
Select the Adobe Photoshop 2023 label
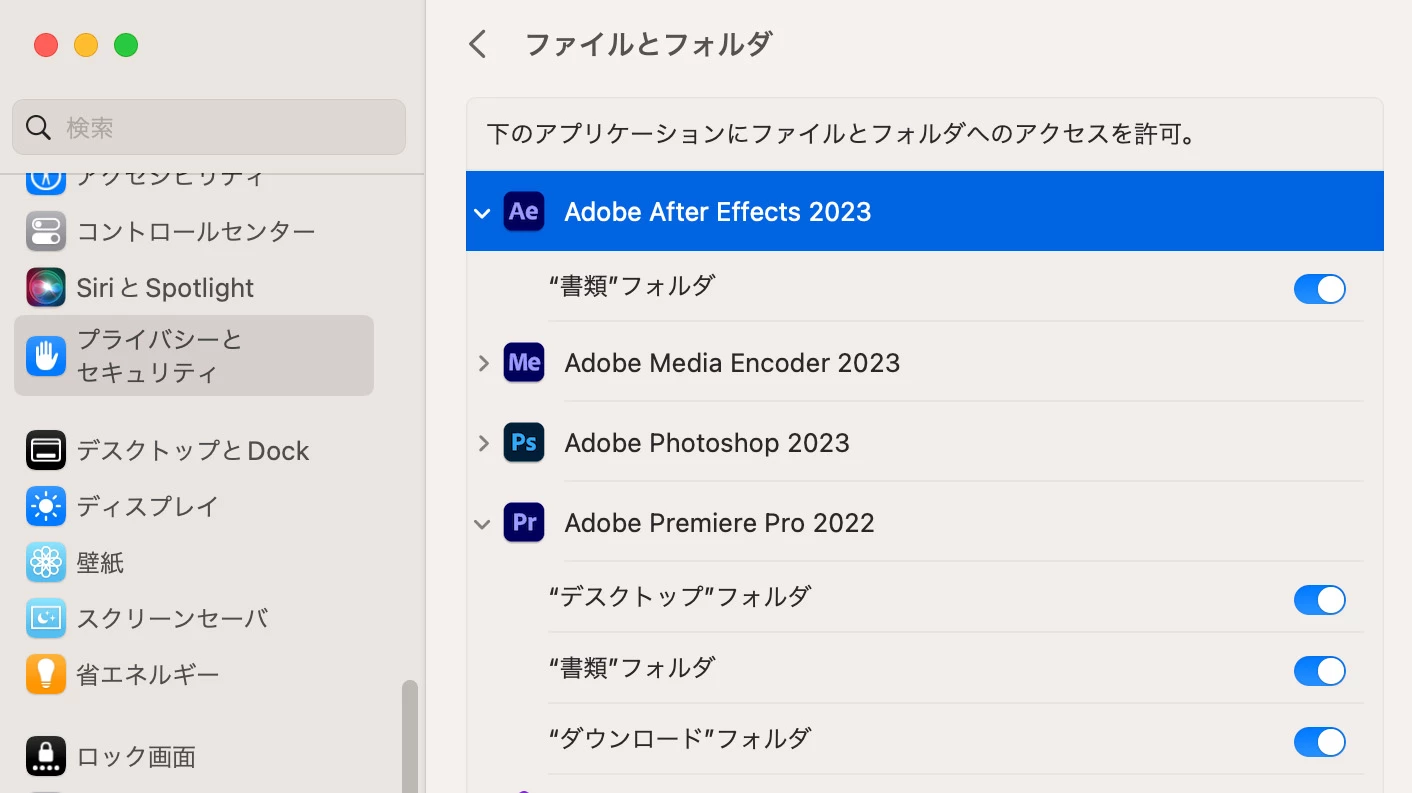tap(707, 443)
